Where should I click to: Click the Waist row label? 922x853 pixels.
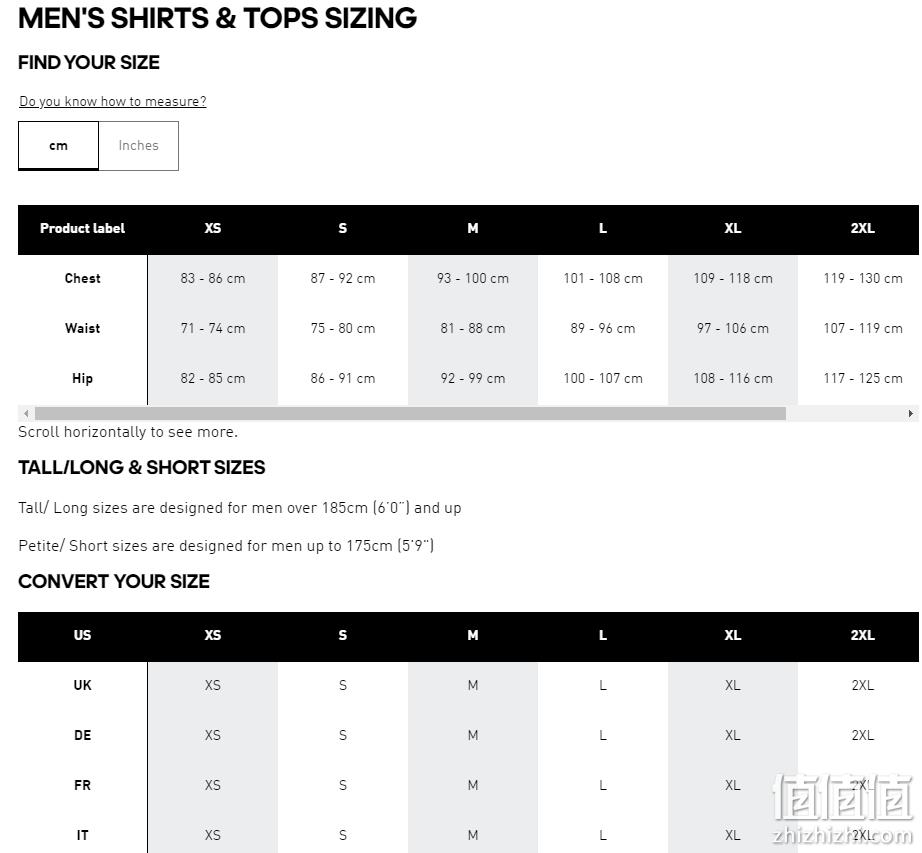click(x=82, y=329)
